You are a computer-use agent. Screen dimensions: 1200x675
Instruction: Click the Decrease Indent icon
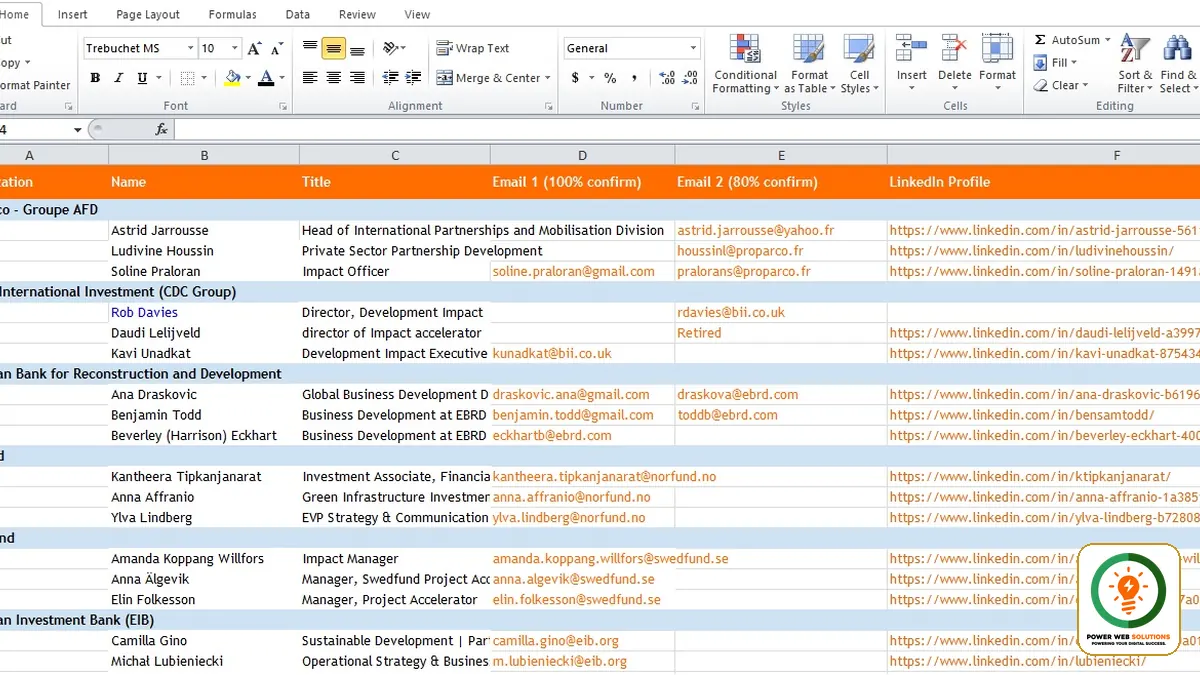(x=390, y=78)
